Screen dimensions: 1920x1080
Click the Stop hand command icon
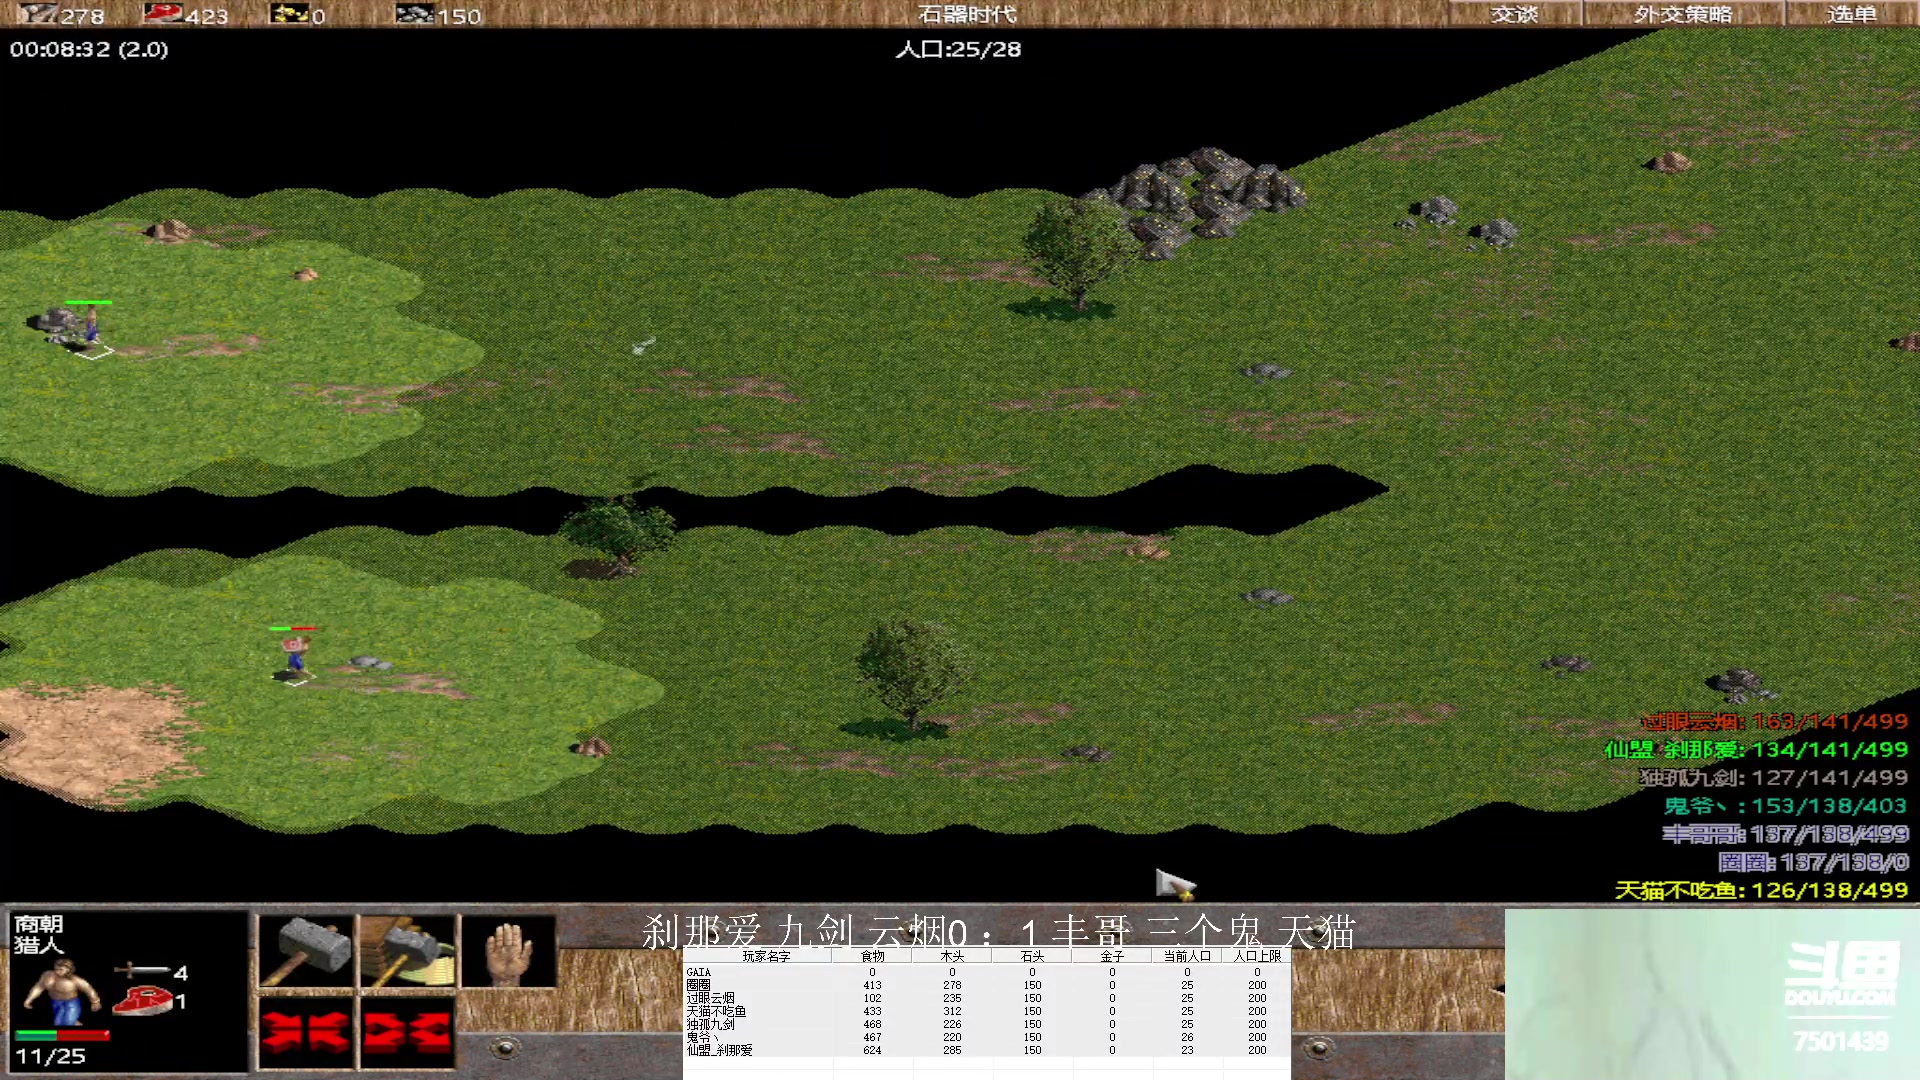(509, 951)
